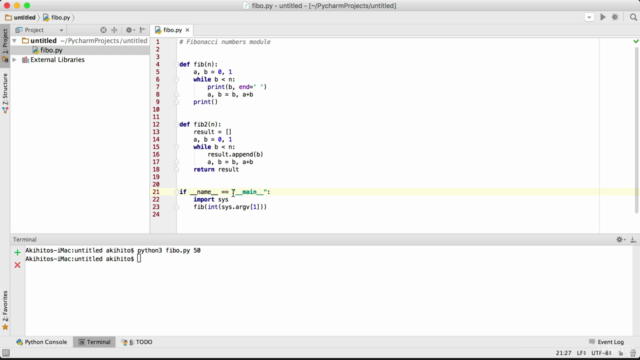Fold the while loop at line 15
The width and height of the screenshot is (640, 360).
coord(177,147)
